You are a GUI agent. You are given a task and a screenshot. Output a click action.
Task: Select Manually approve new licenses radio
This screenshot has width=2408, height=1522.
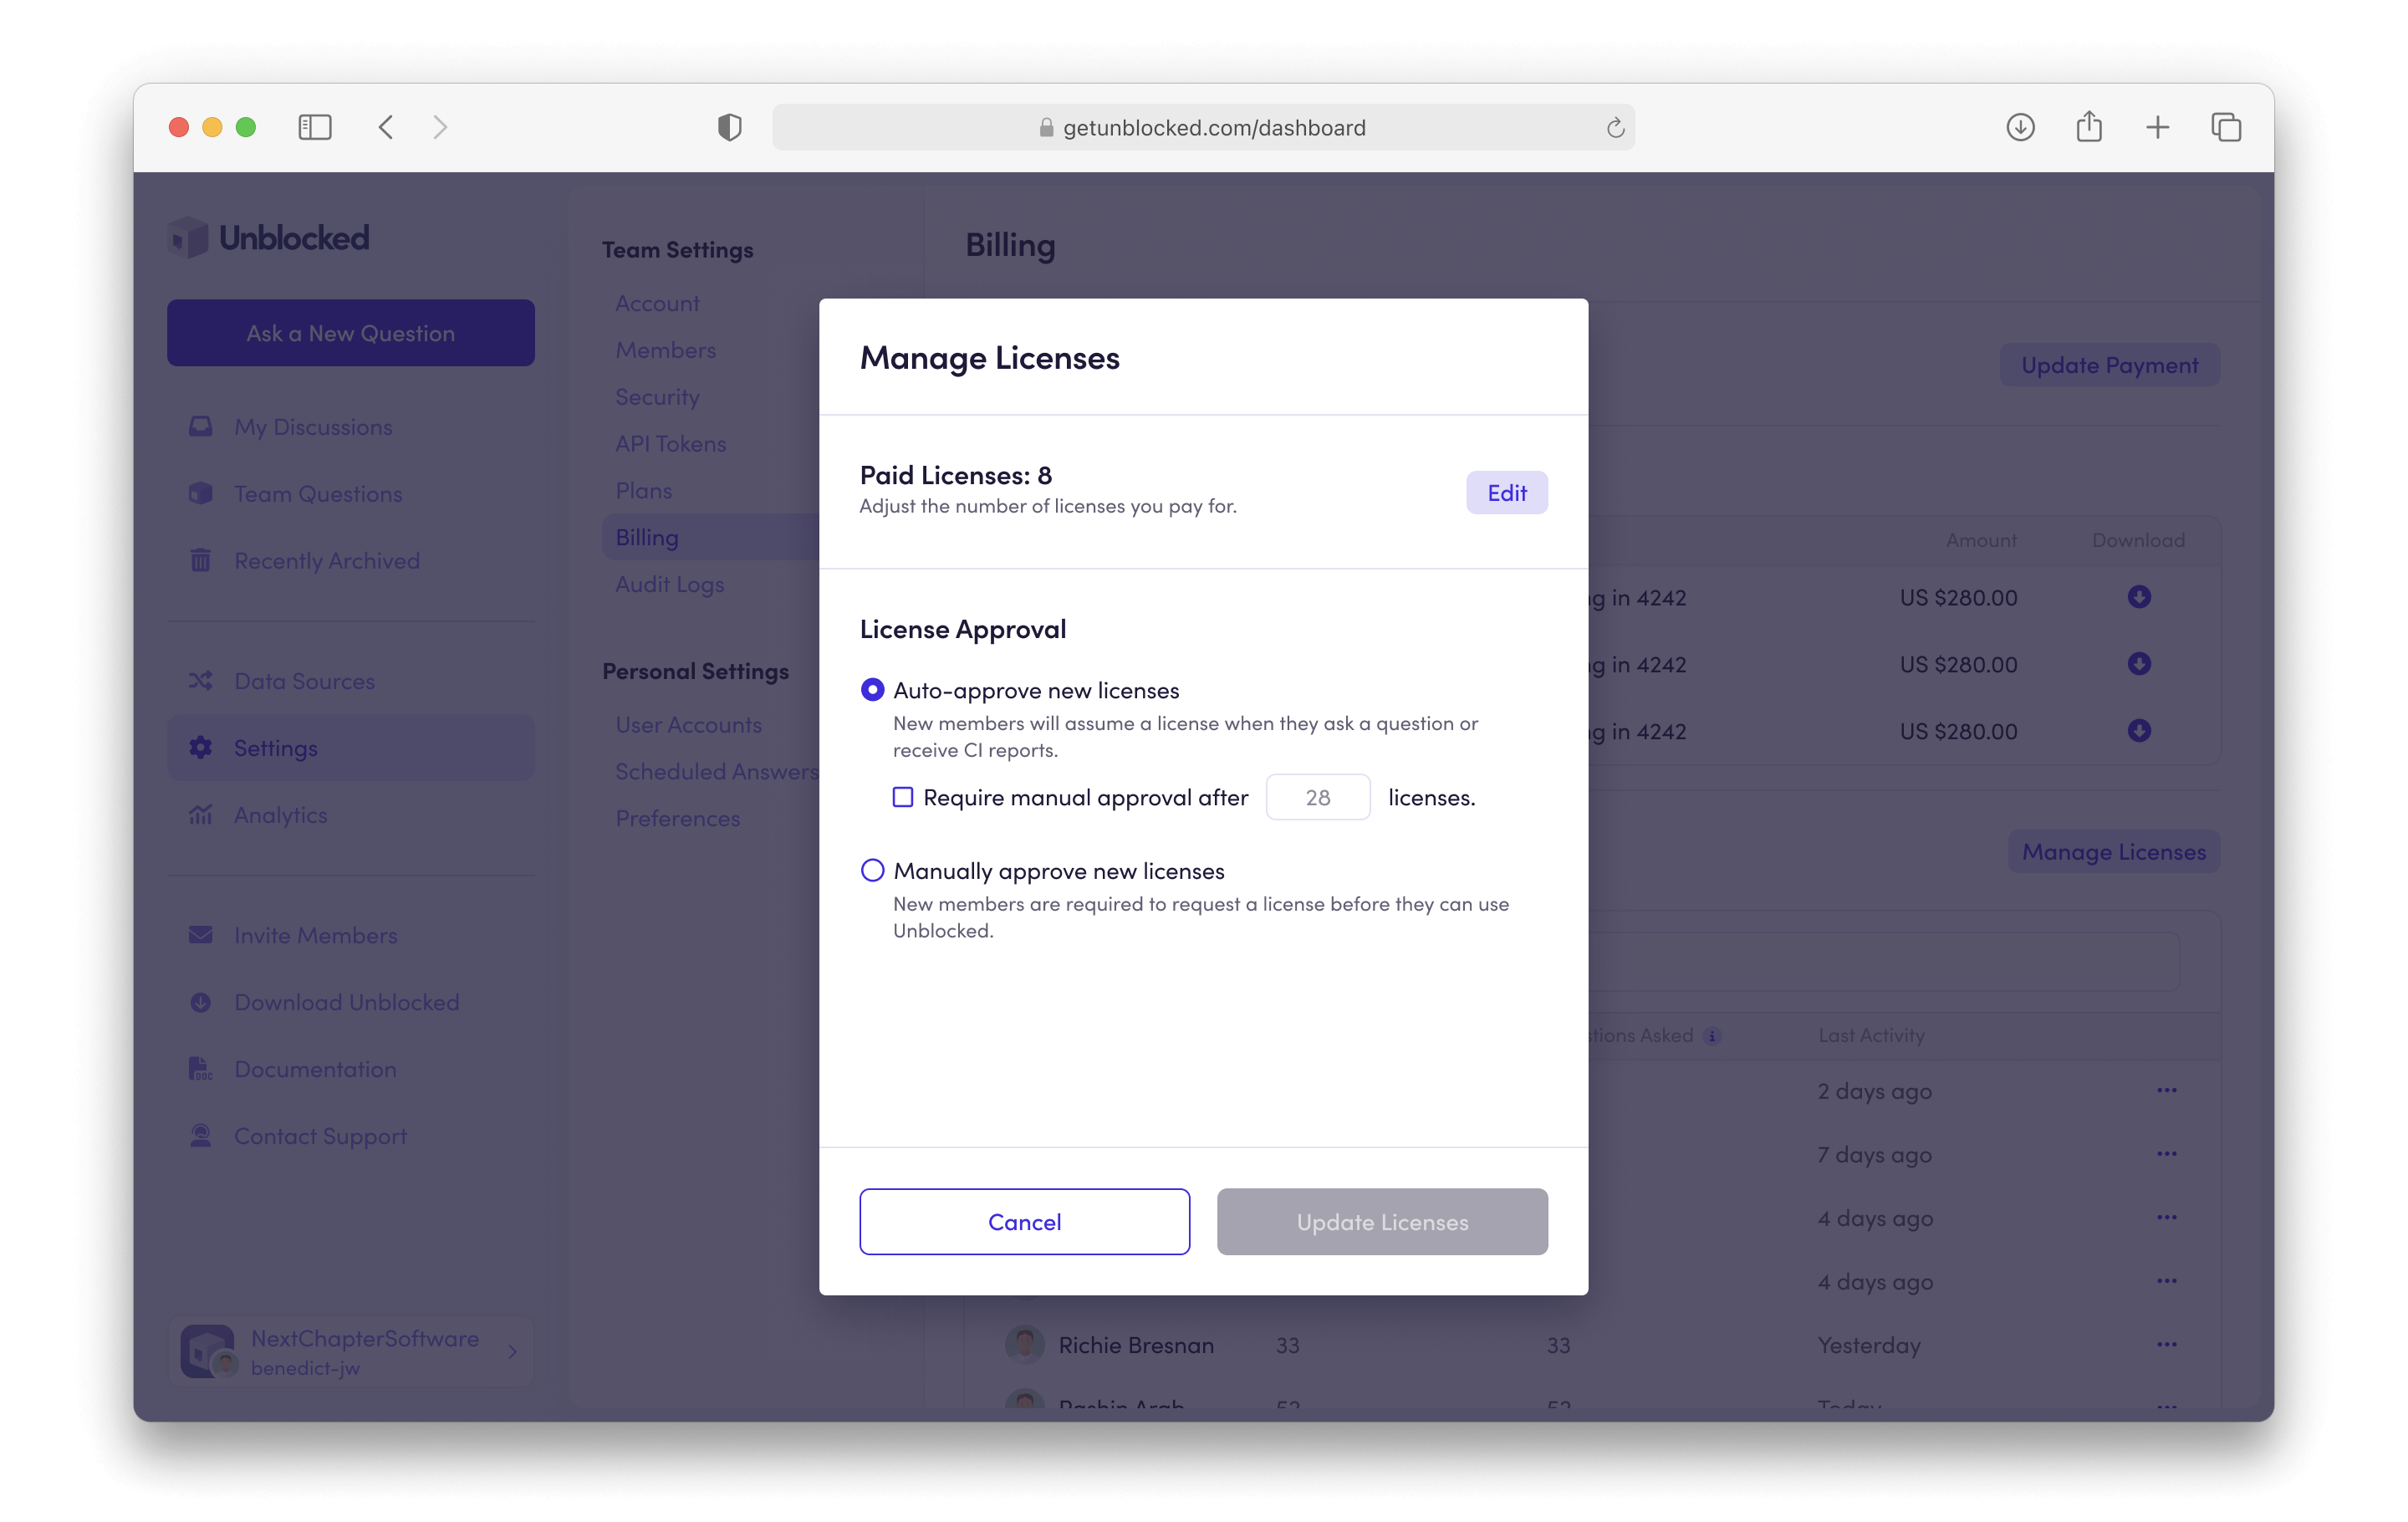click(x=872, y=870)
